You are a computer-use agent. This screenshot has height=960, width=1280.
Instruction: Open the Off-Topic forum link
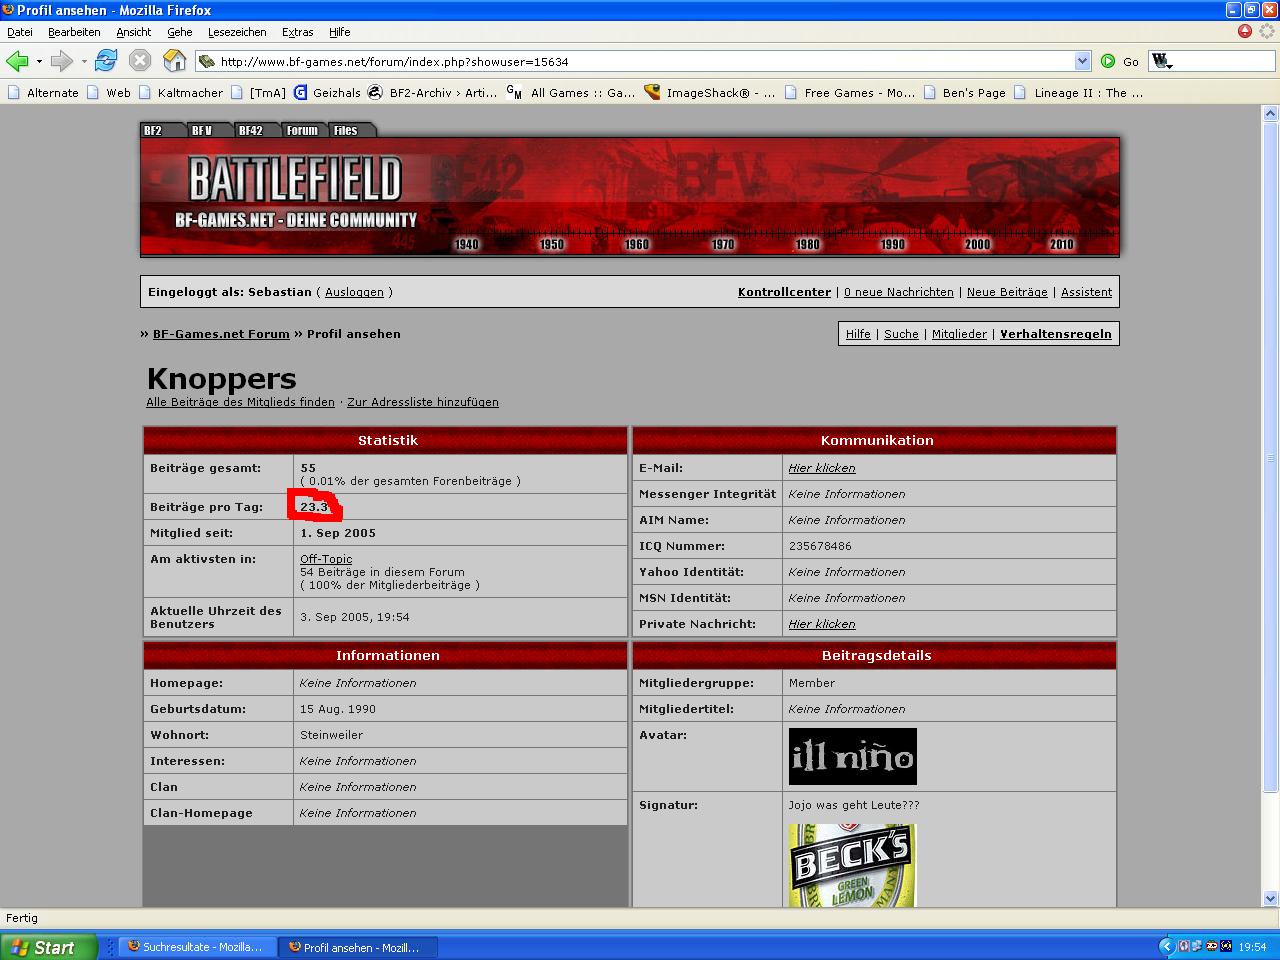pyautogui.click(x=326, y=559)
